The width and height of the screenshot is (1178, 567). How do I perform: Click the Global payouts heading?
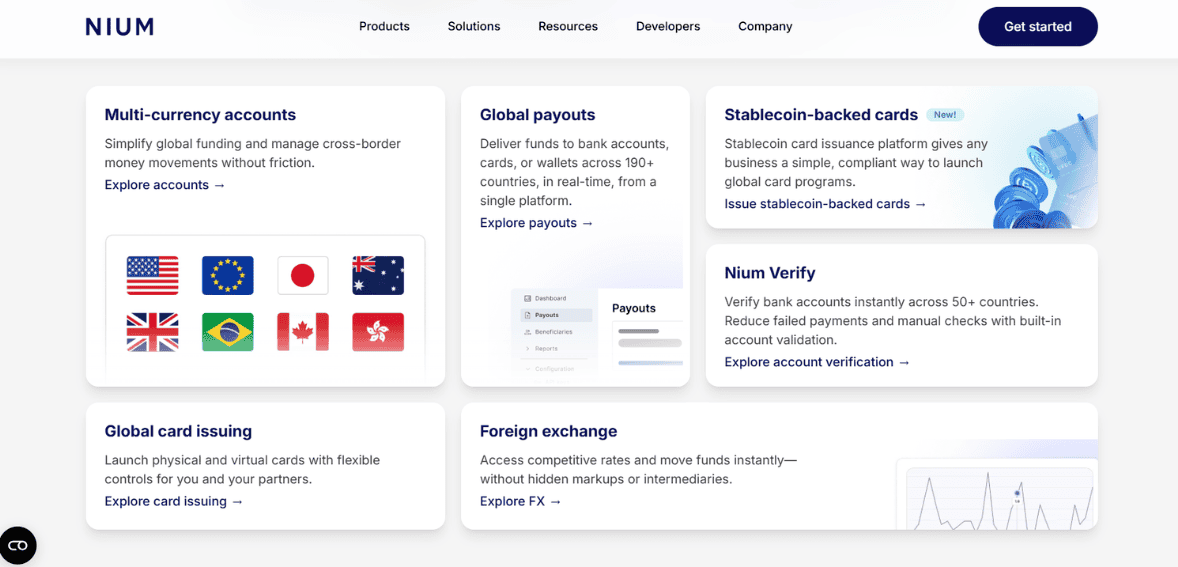537,115
